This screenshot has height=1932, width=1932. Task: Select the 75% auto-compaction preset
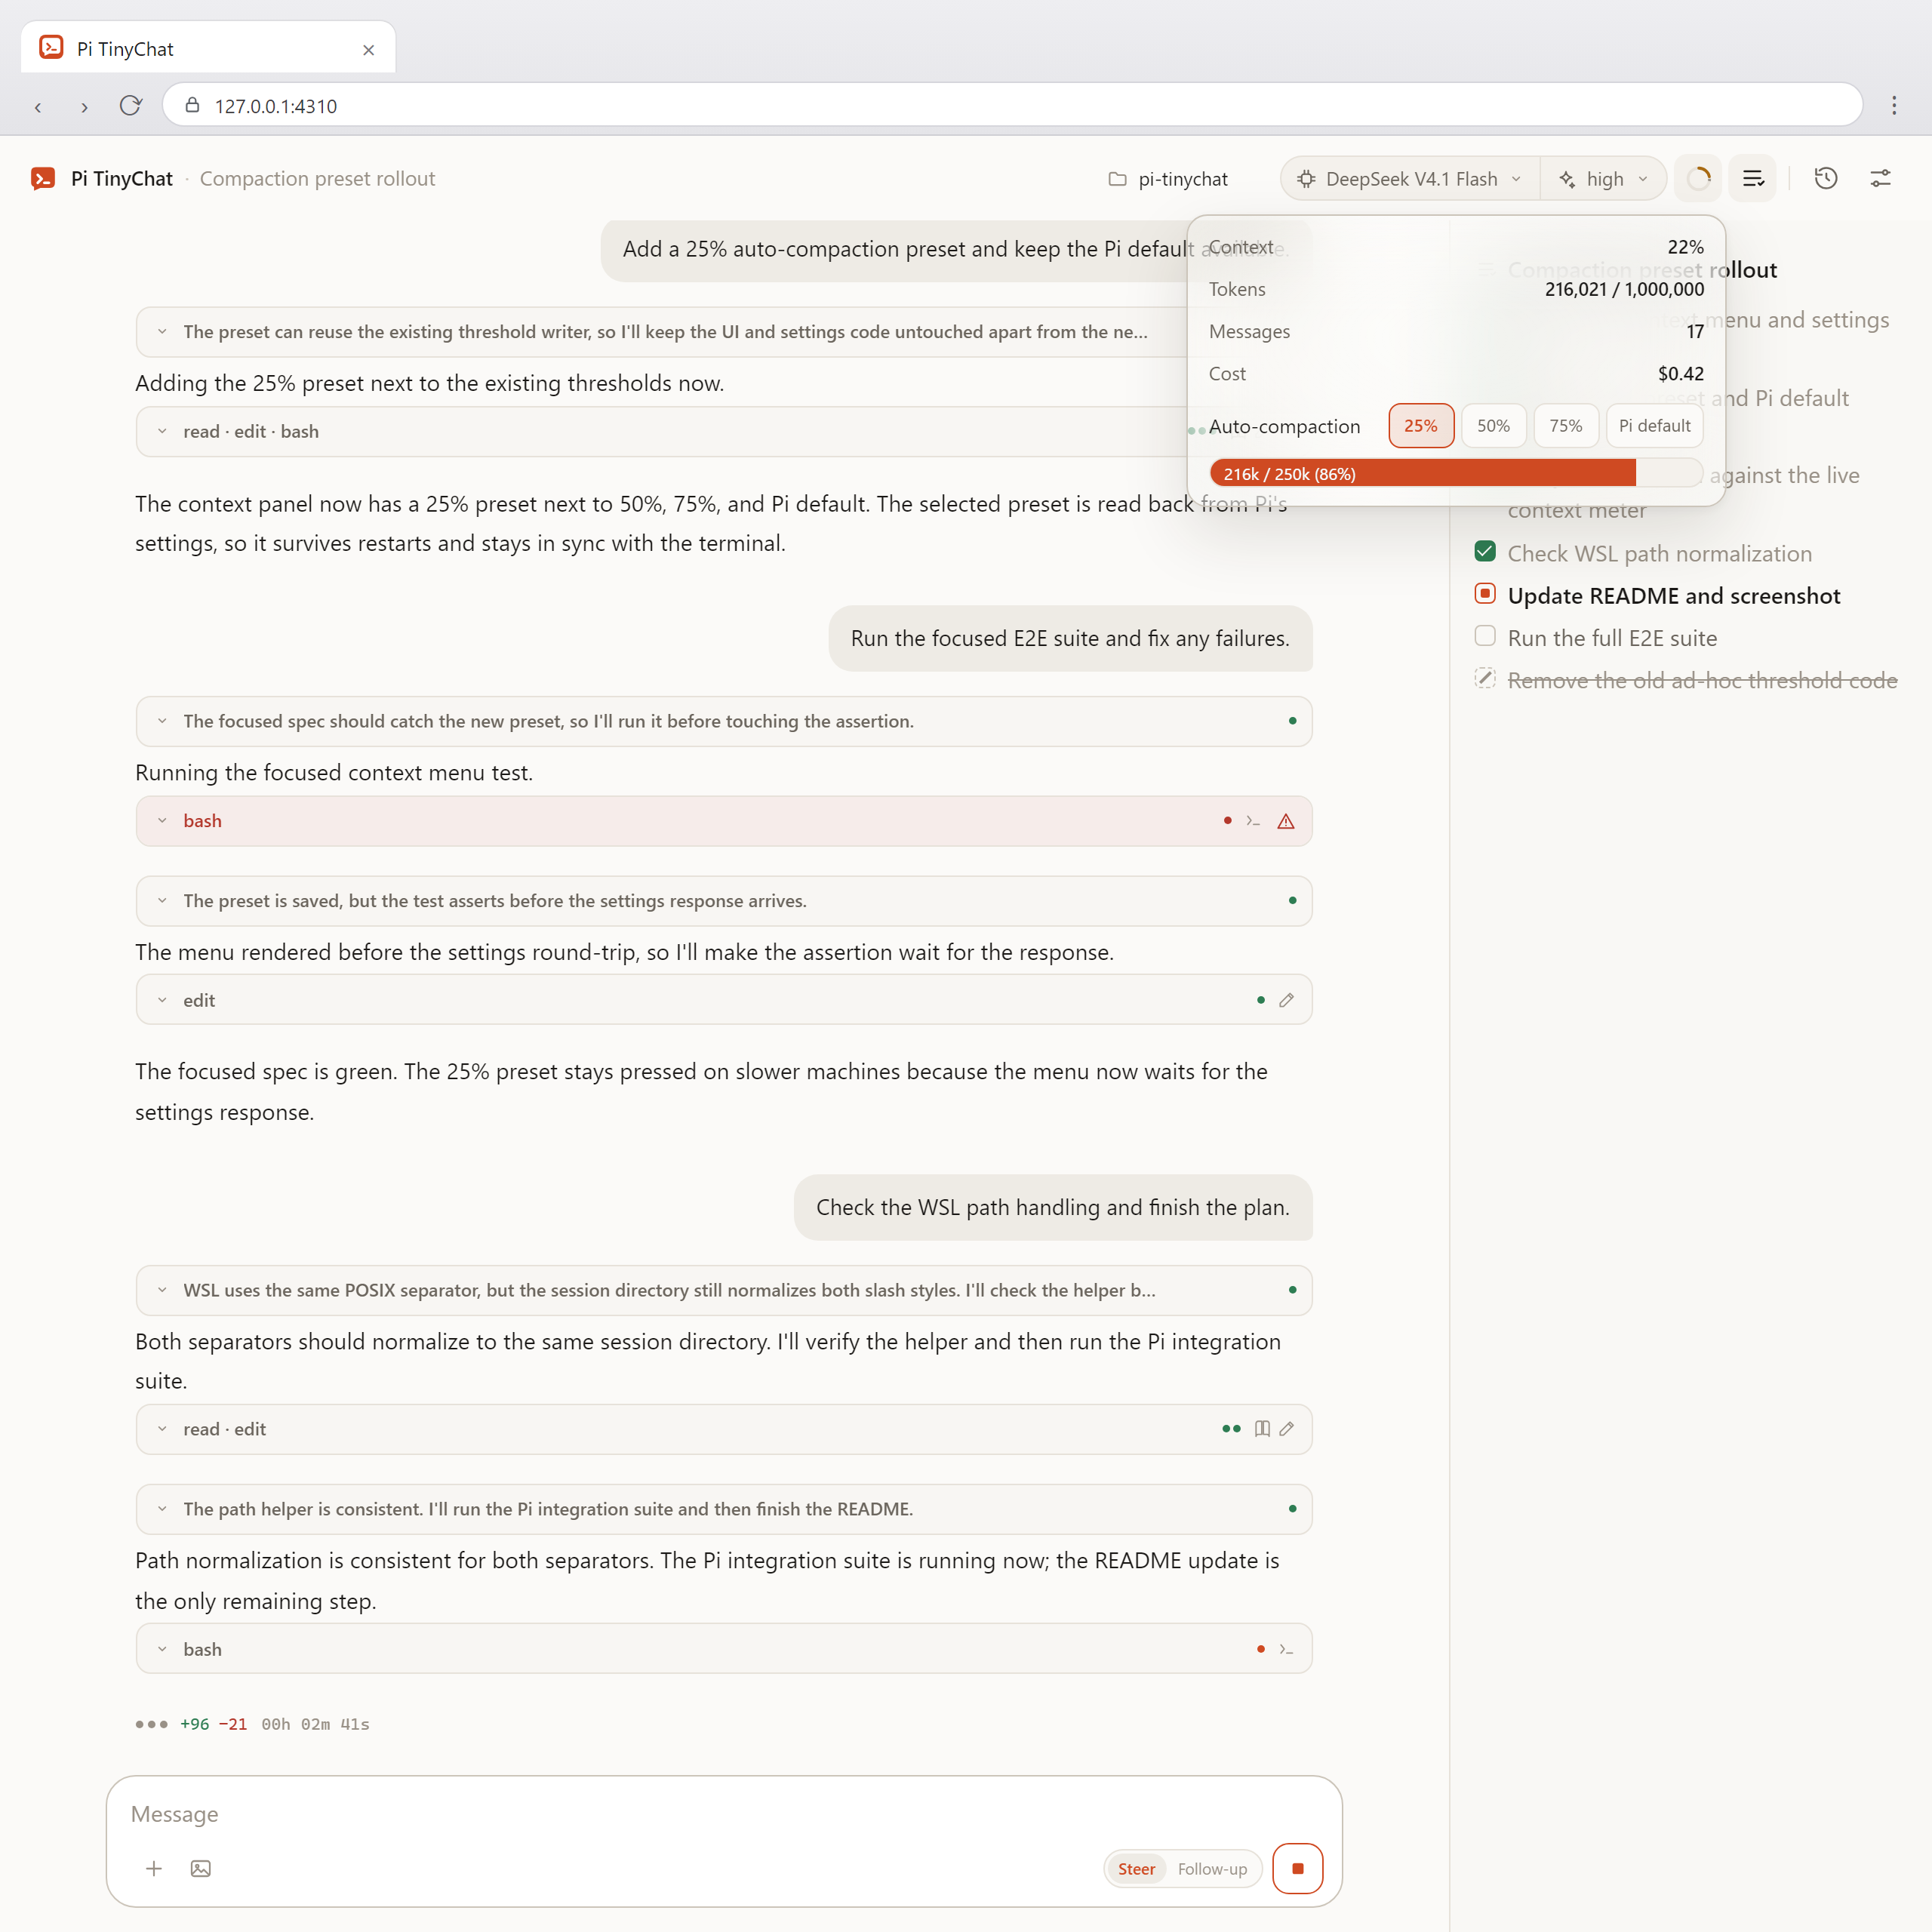(1566, 426)
